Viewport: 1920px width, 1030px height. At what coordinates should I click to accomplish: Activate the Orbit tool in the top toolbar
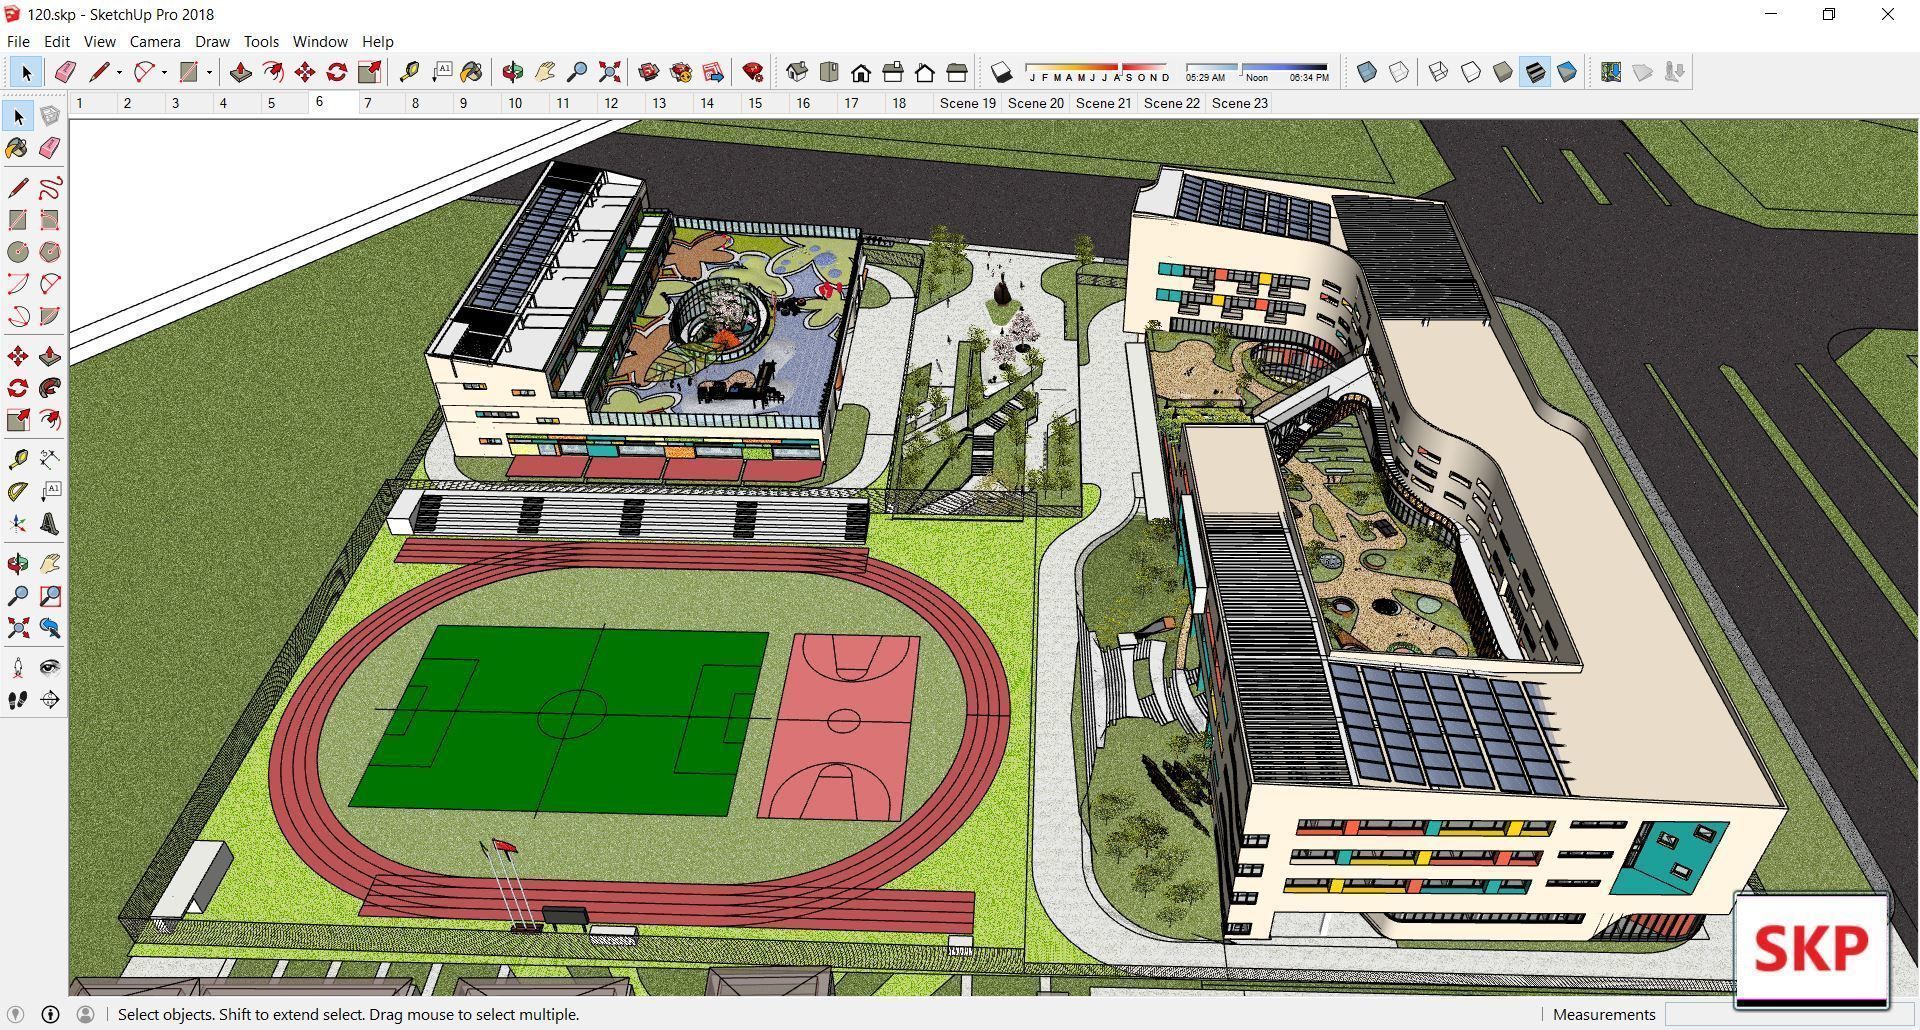pos(513,72)
